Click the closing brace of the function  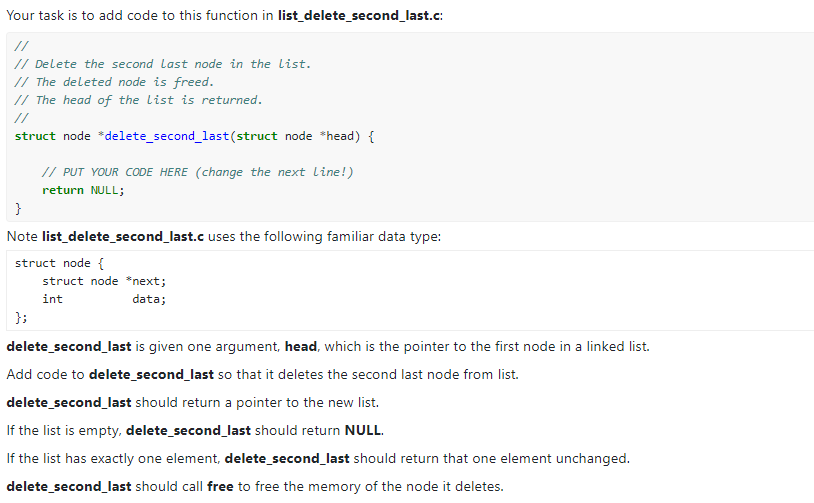(18, 208)
